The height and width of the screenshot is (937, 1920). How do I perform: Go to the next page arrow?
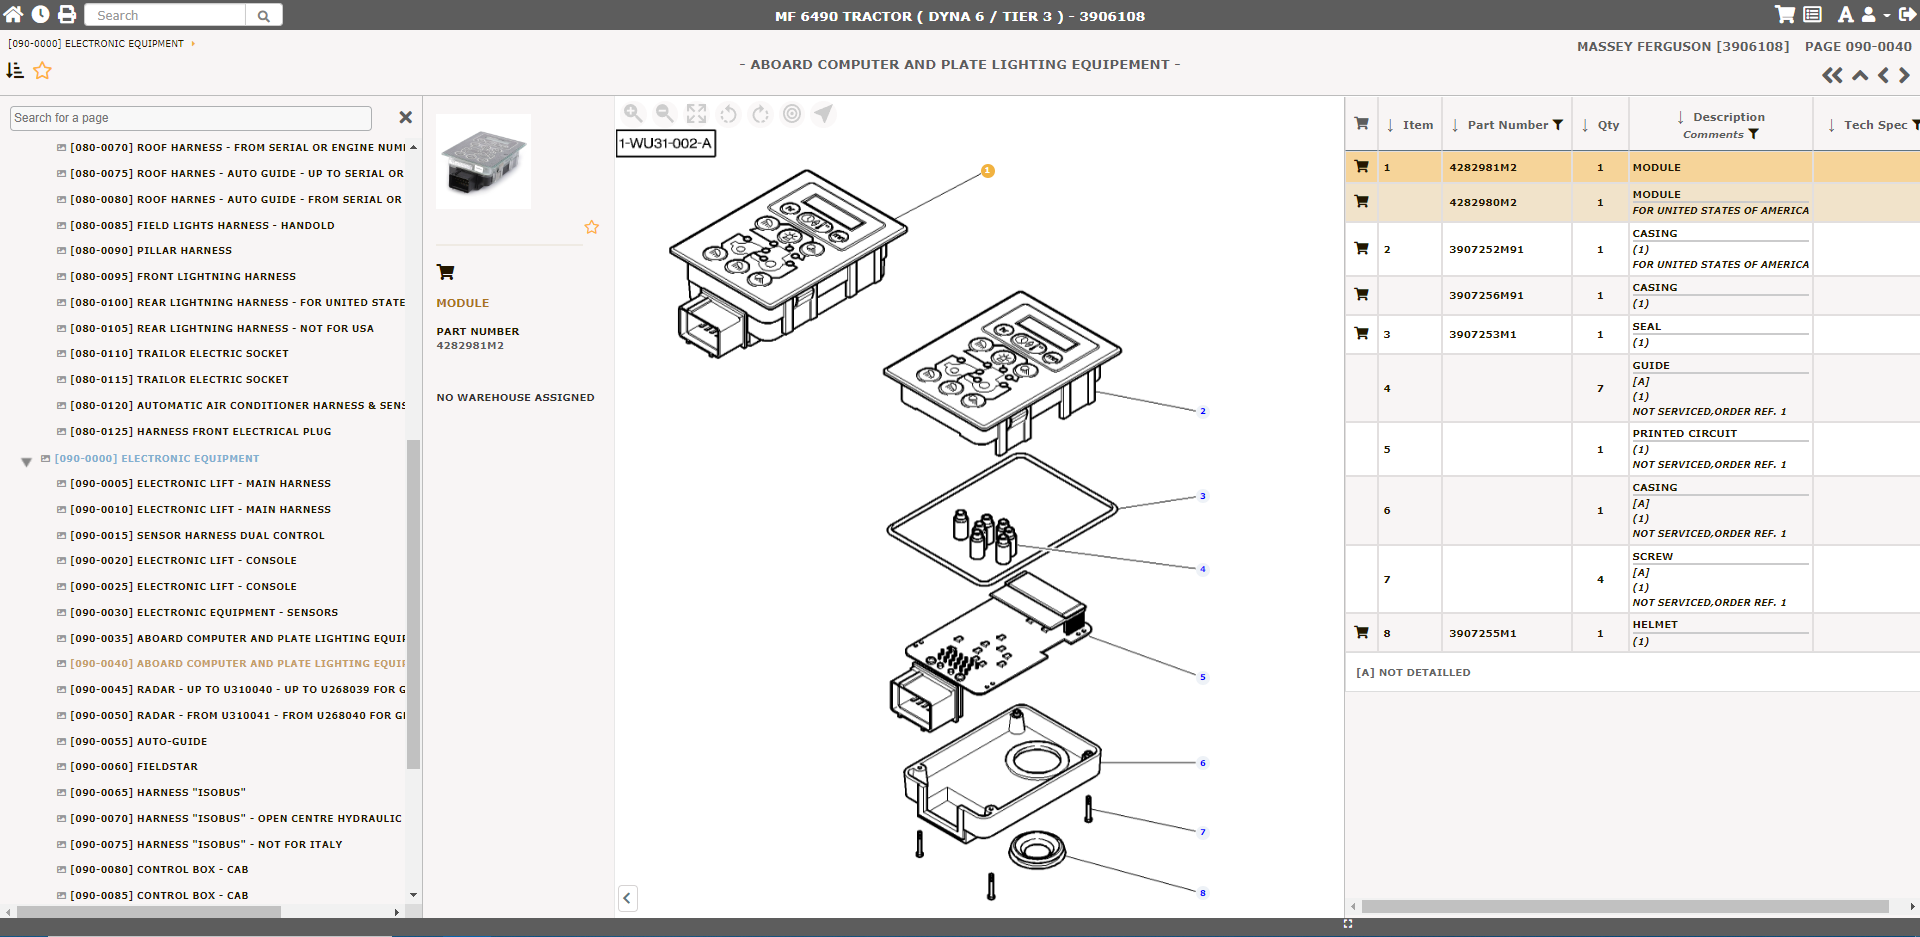coord(1904,75)
